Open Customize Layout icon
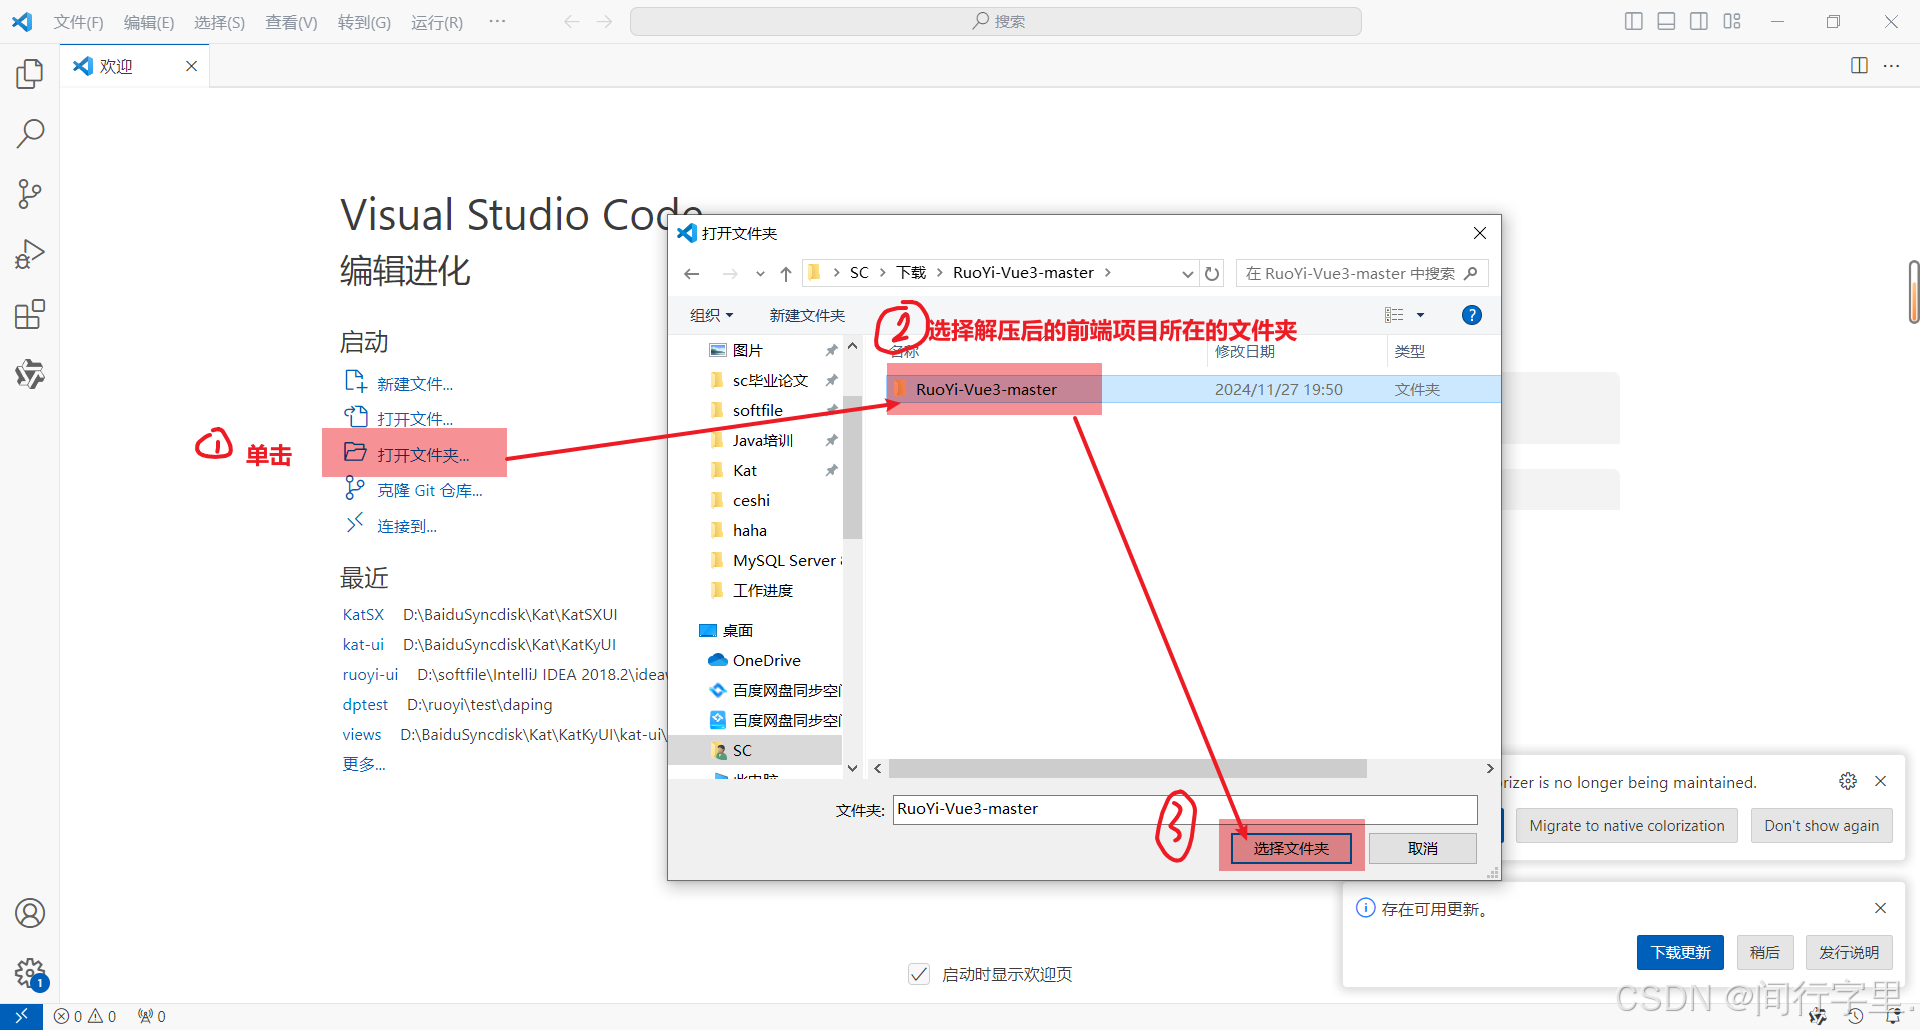This screenshot has width=1920, height=1030. [1732, 21]
